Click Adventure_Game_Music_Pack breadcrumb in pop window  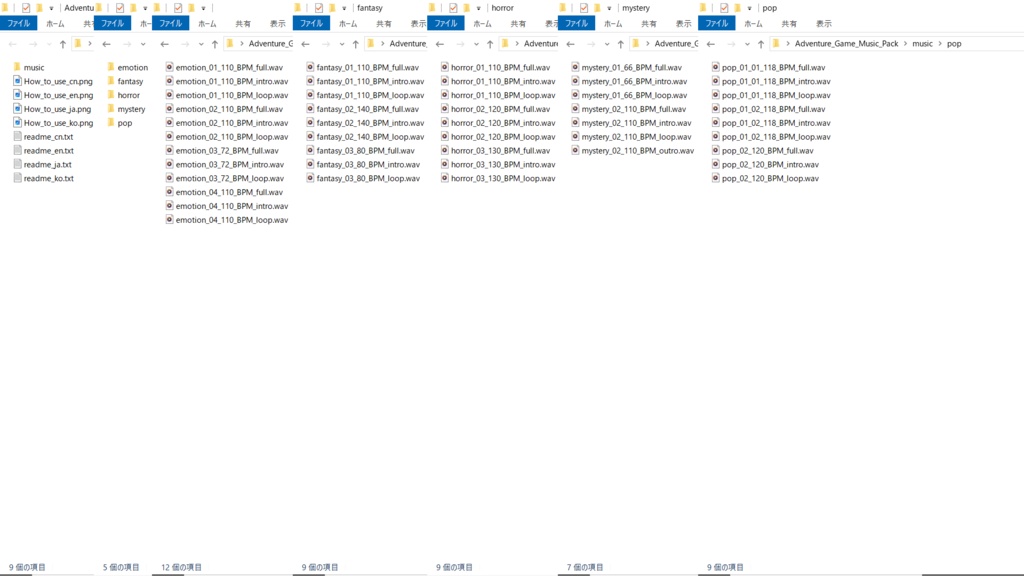[846, 44]
